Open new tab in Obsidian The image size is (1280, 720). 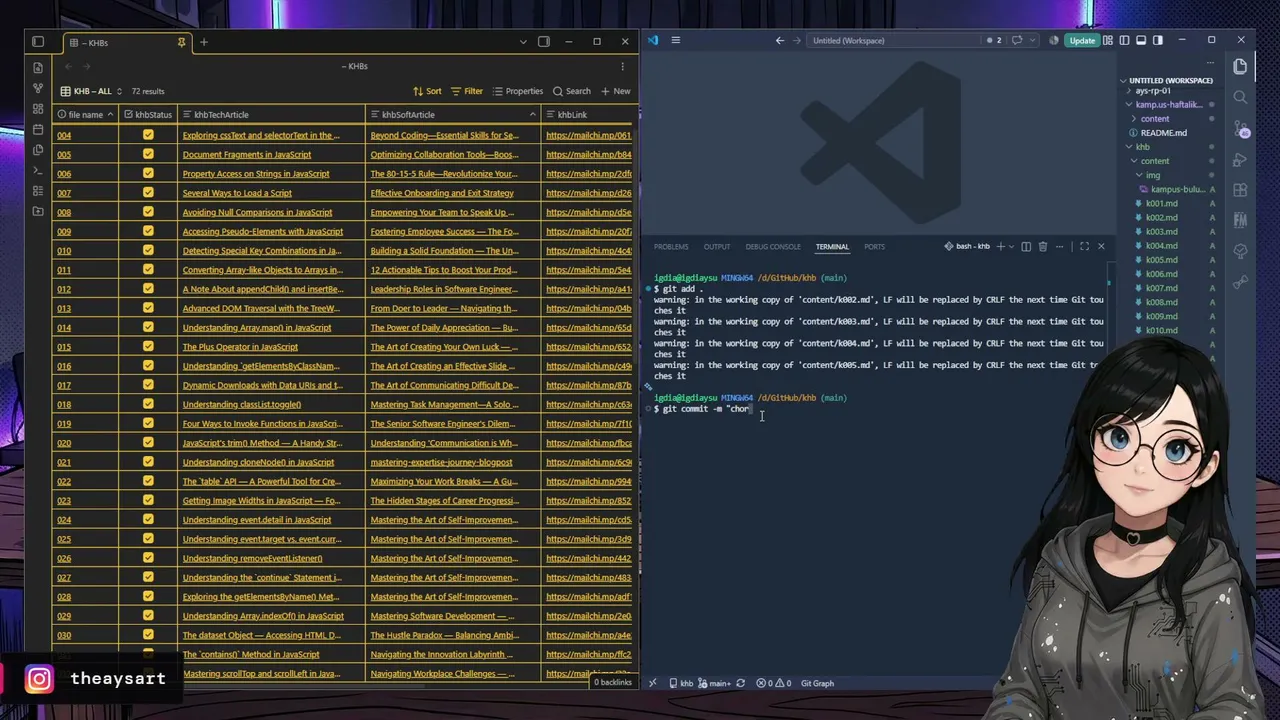pyautogui.click(x=204, y=42)
